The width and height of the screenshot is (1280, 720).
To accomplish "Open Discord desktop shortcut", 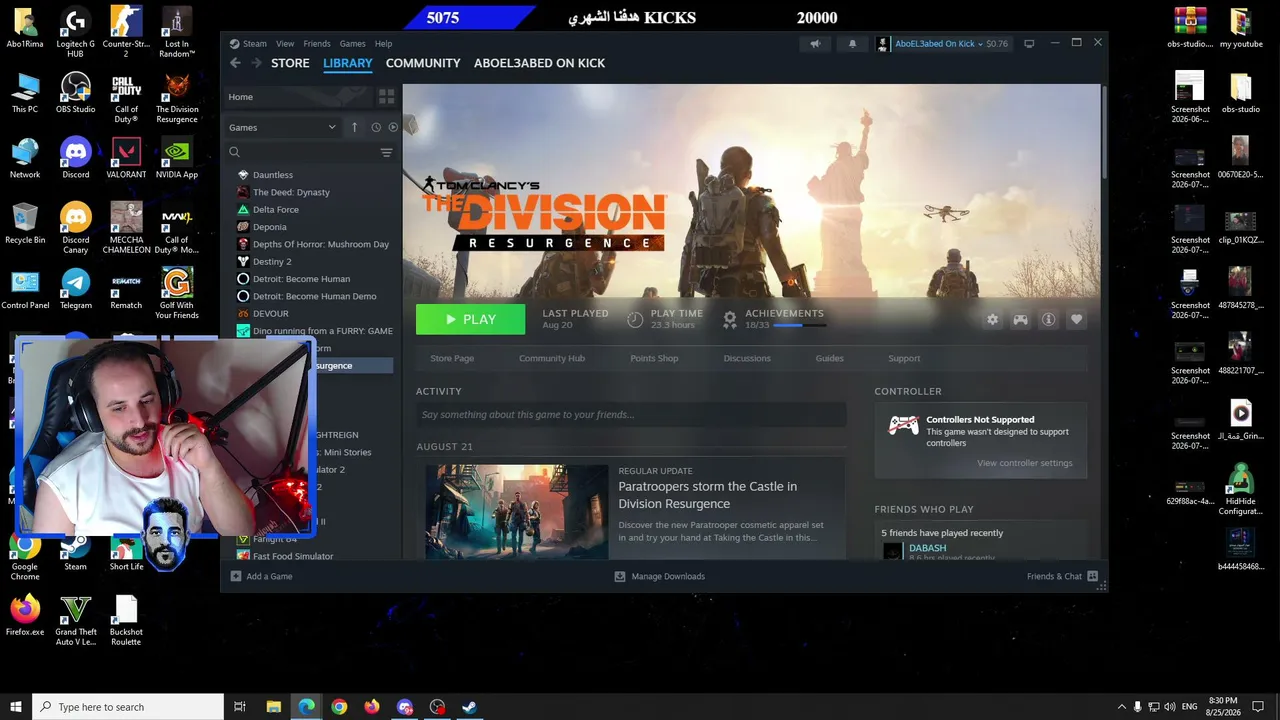I will click(x=75, y=158).
